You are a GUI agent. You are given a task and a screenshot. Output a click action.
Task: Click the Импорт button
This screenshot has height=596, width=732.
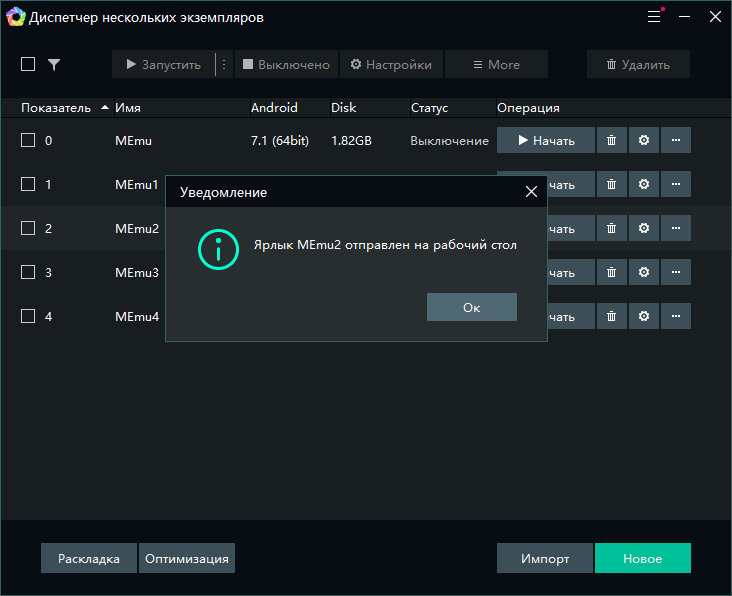click(545, 558)
